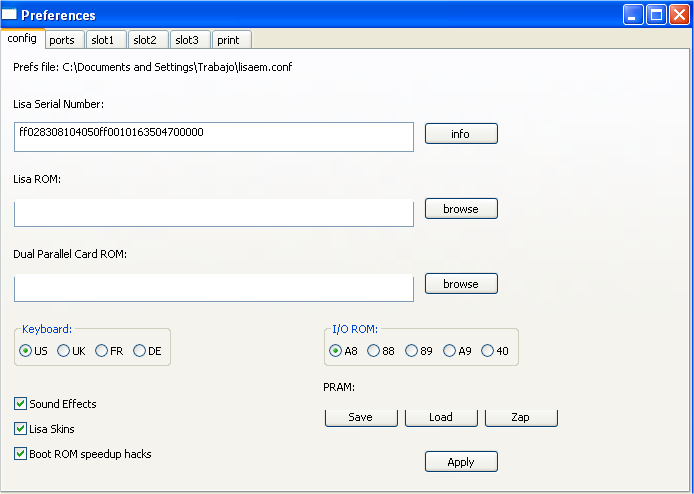Click the info button for serial number
Image resolution: width=694 pixels, height=494 pixels.
coord(461,134)
